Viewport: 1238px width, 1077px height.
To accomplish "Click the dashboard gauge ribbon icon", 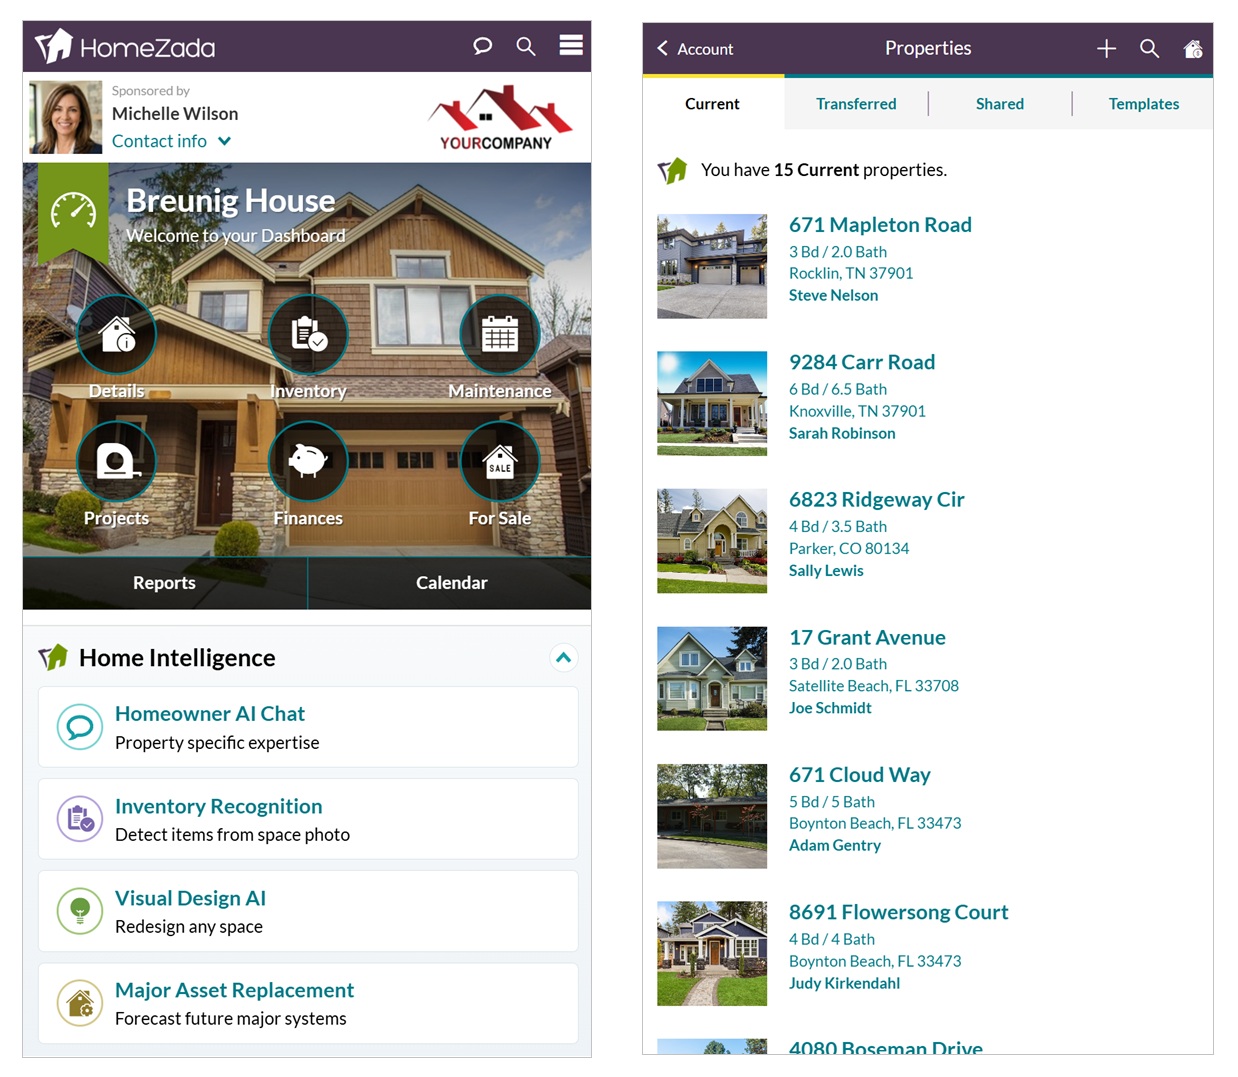I will (73, 211).
